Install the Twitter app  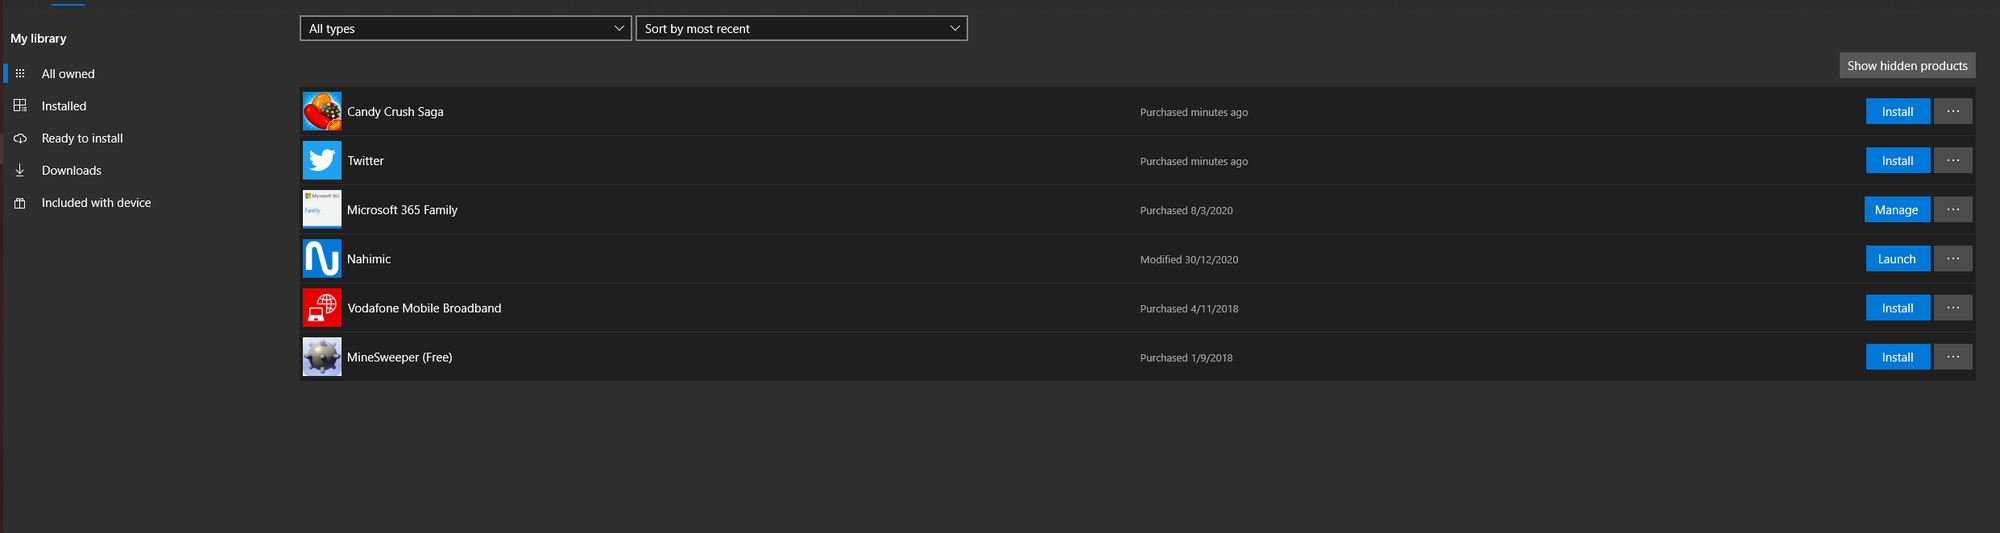coord(1898,160)
